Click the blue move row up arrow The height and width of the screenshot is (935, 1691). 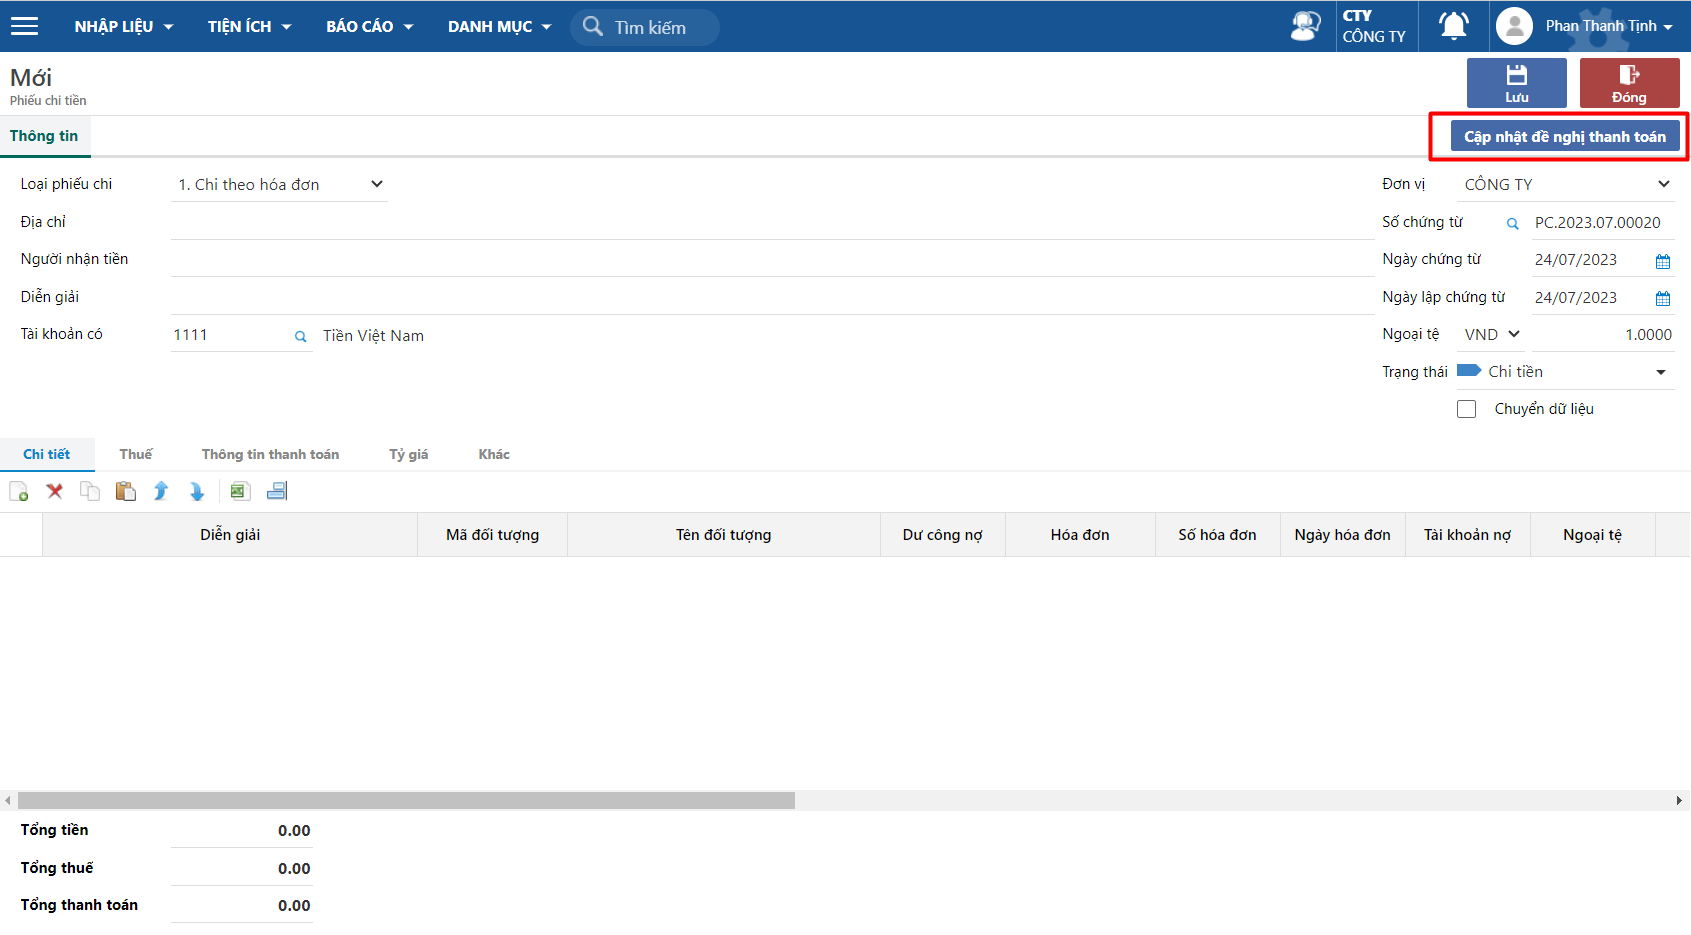(161, 491)
